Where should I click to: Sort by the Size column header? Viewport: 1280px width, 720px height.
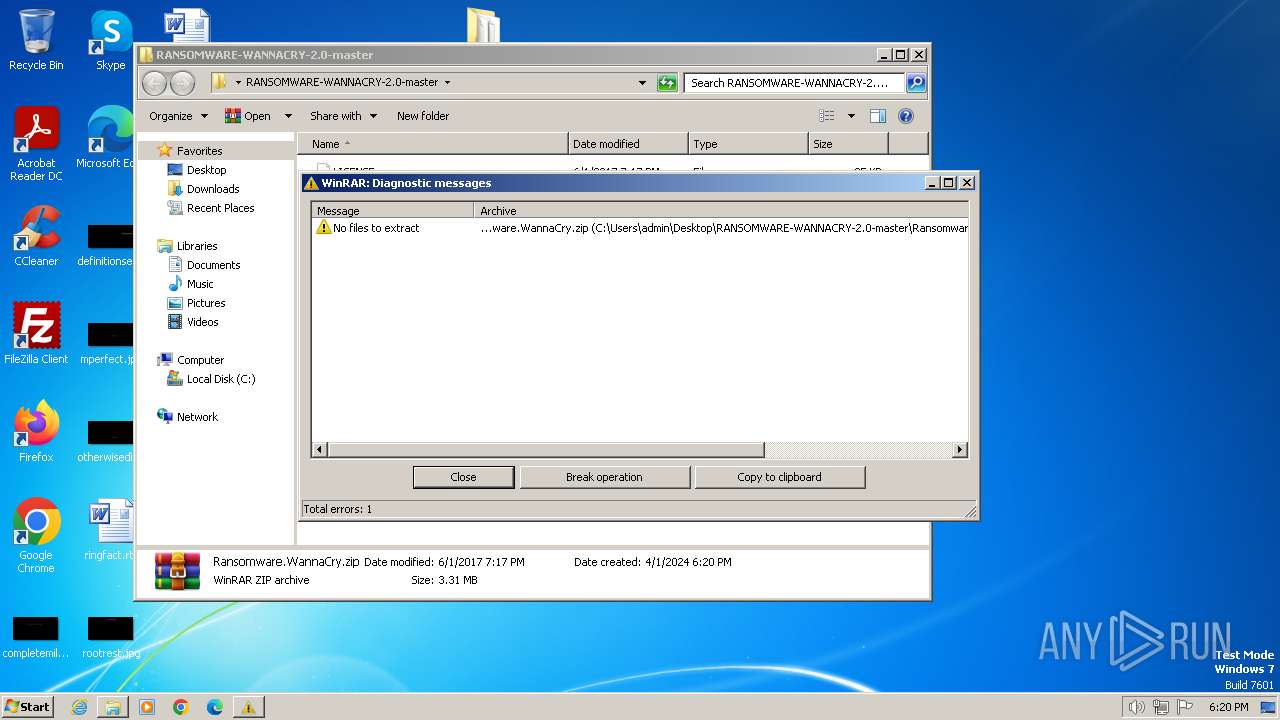(x=848, y=144)
